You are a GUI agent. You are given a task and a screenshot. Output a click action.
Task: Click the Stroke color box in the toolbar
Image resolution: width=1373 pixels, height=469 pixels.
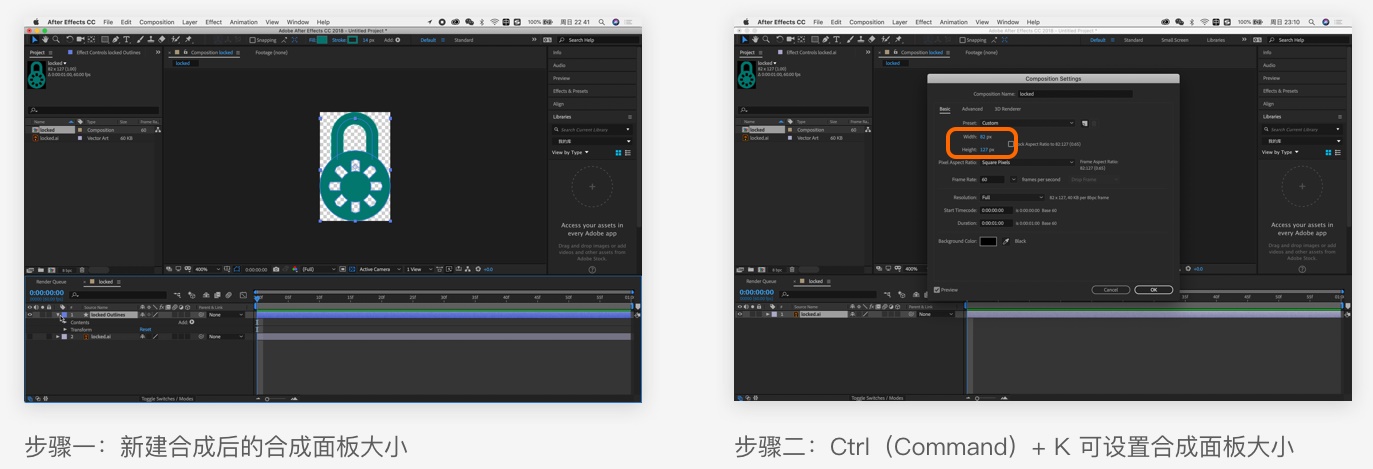click(x=352, y=40)
